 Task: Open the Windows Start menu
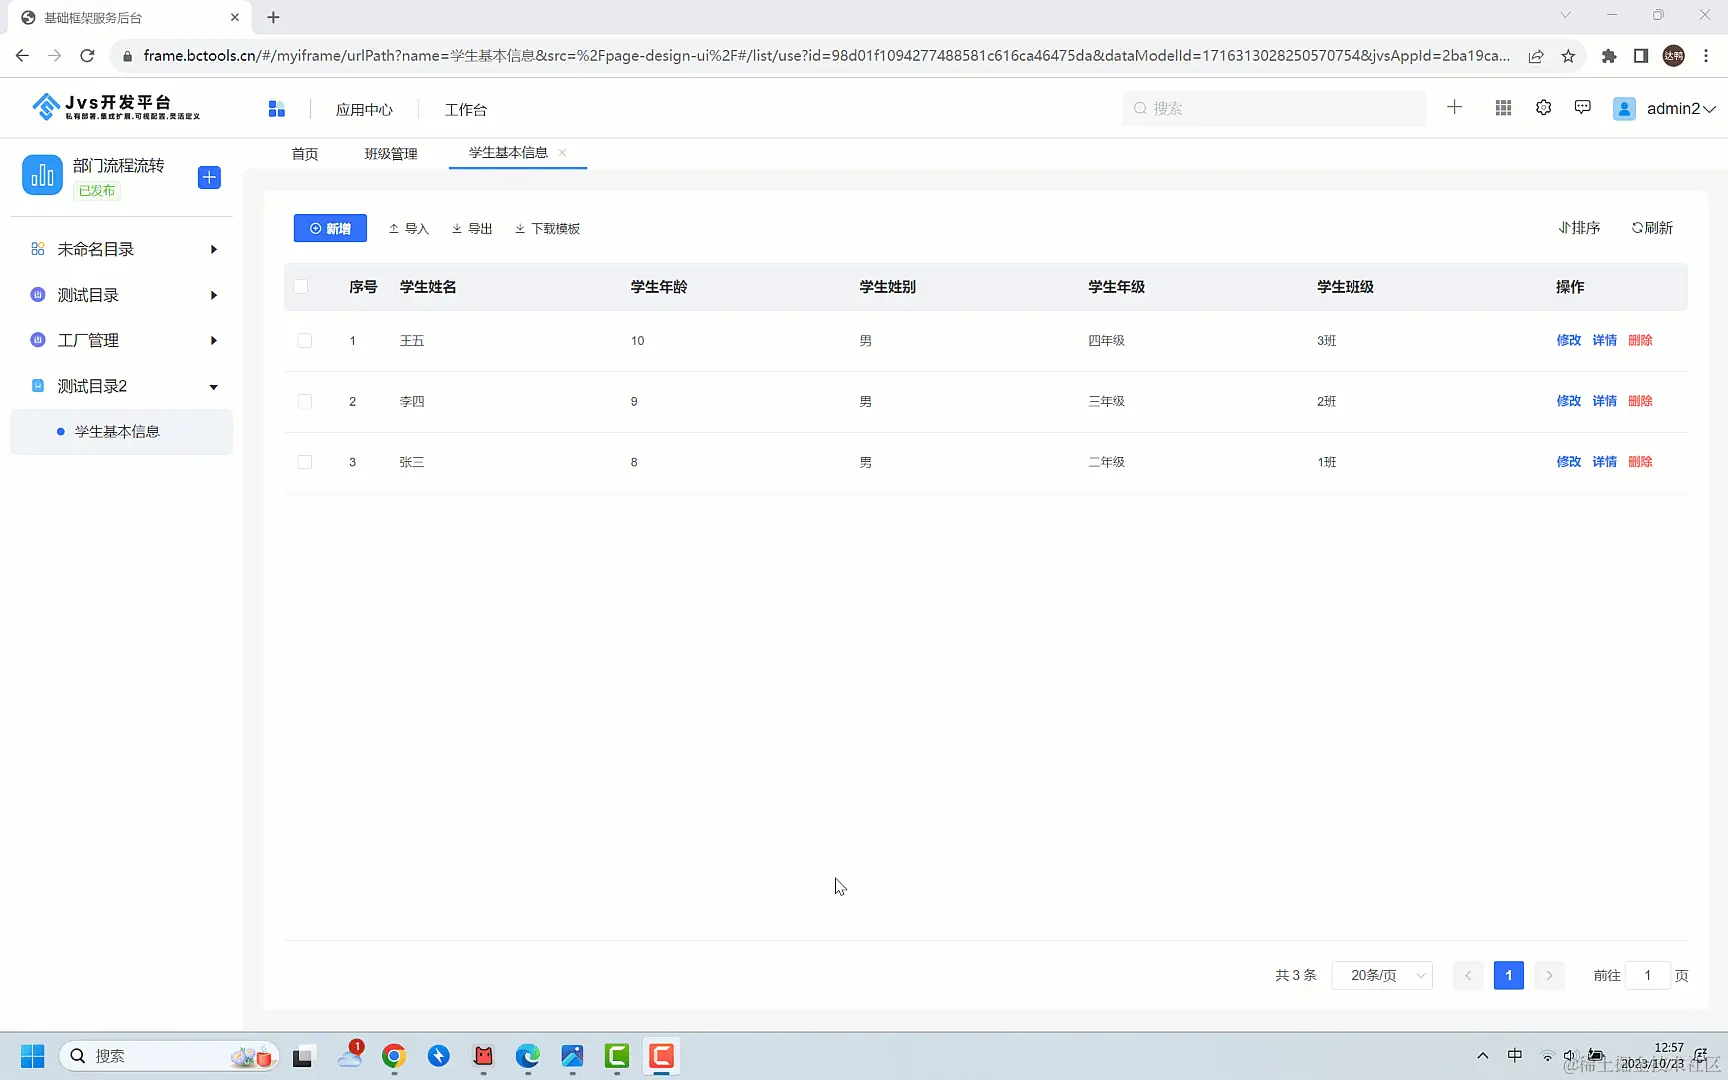coord(32,1056)
